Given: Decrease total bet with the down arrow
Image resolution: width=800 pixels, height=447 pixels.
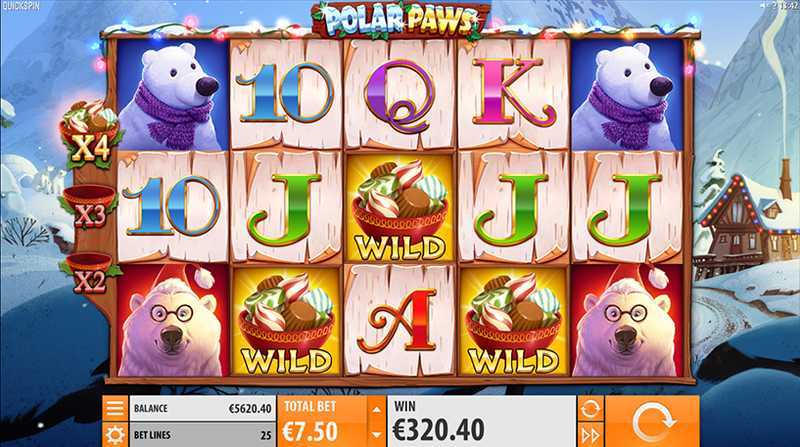Looking at the screenshot, I should 377,435.
